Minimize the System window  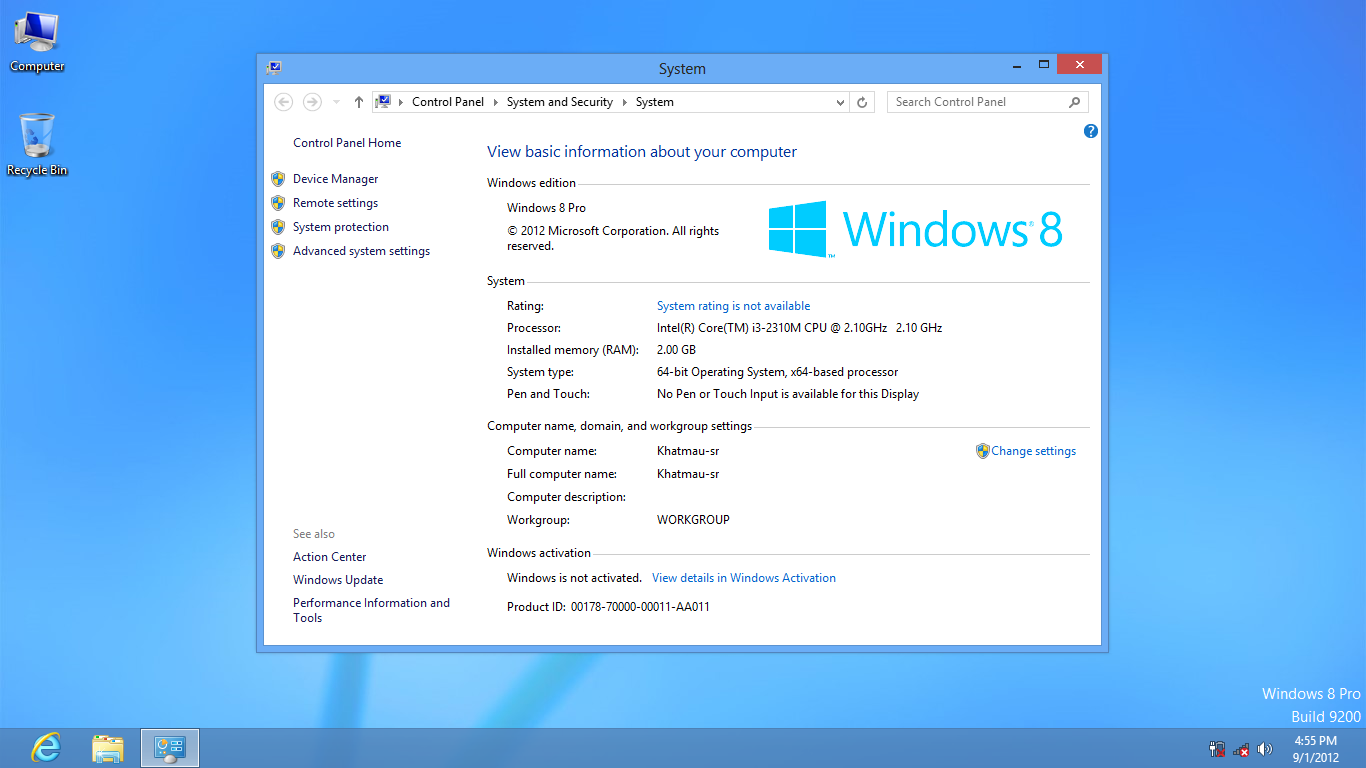click(1017, 64)
